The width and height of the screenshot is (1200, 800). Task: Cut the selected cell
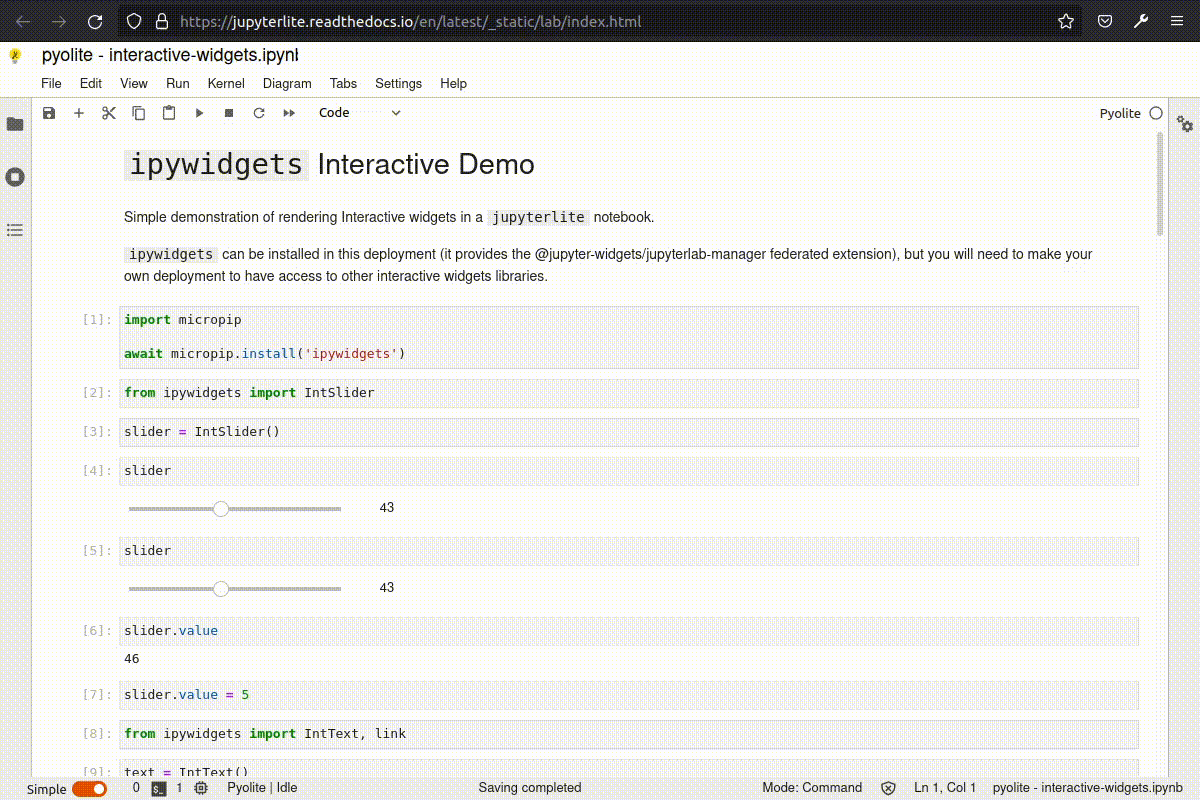pyautogui.click(x=109, y=112)
